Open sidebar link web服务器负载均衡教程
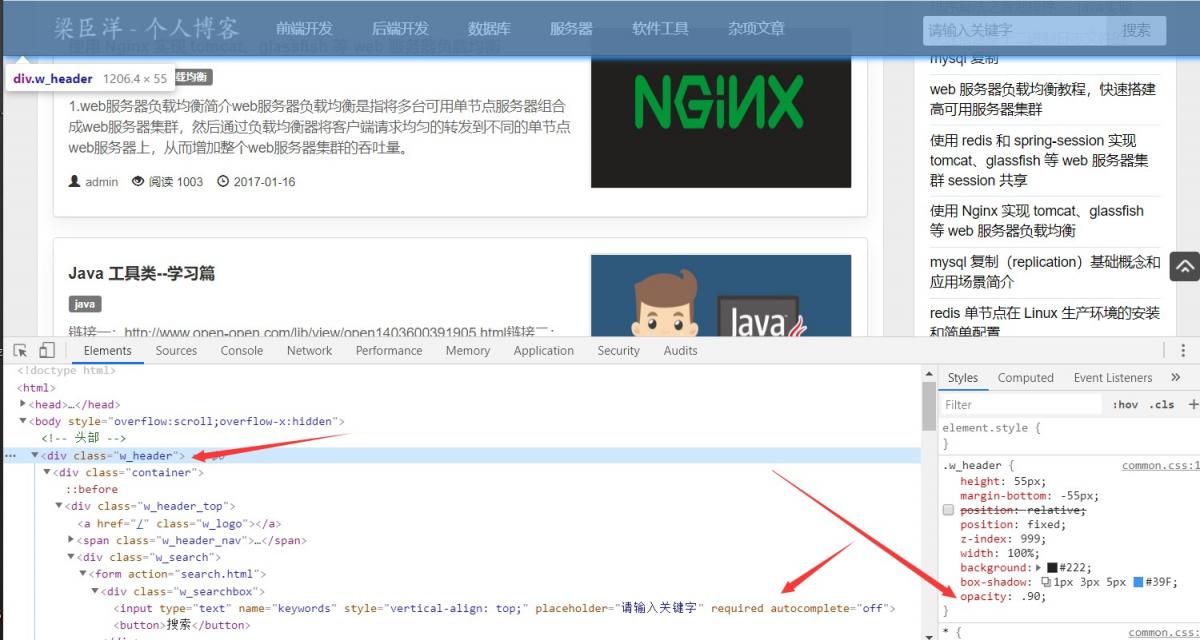This screenshot has height=640, width=1200. tap(1043, 99)
